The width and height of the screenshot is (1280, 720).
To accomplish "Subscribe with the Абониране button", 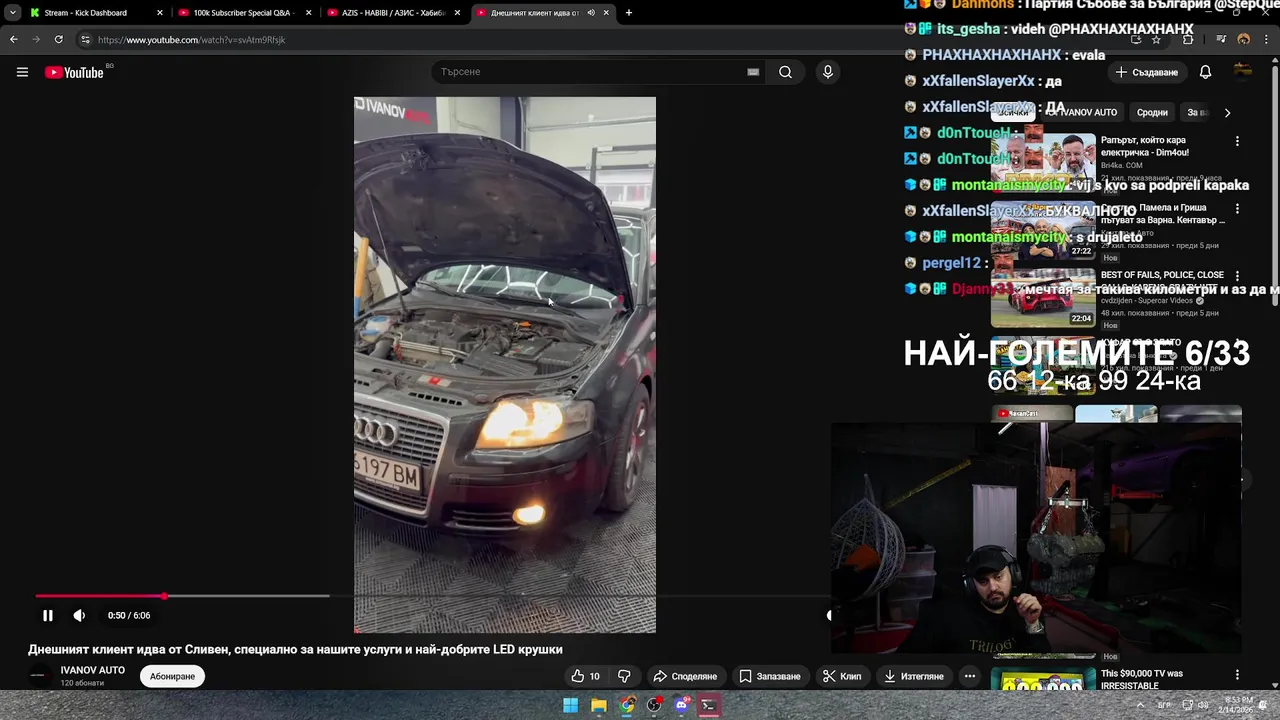I will tap(172, 677).
